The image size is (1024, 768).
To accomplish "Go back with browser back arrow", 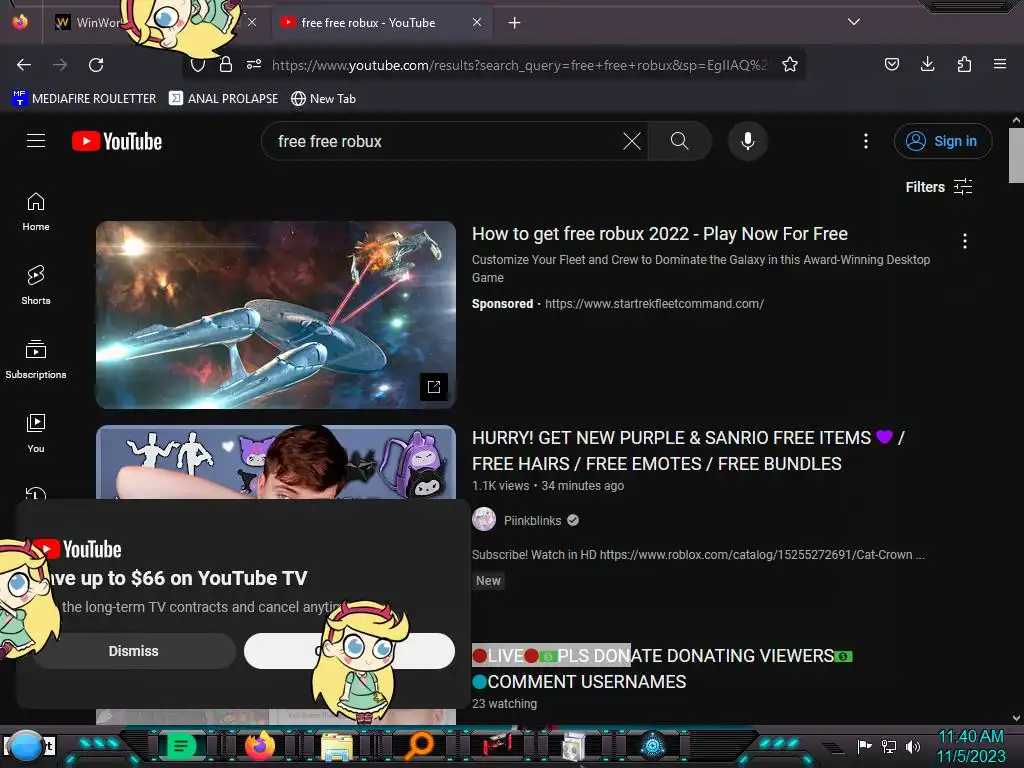I will click(24, 65).
